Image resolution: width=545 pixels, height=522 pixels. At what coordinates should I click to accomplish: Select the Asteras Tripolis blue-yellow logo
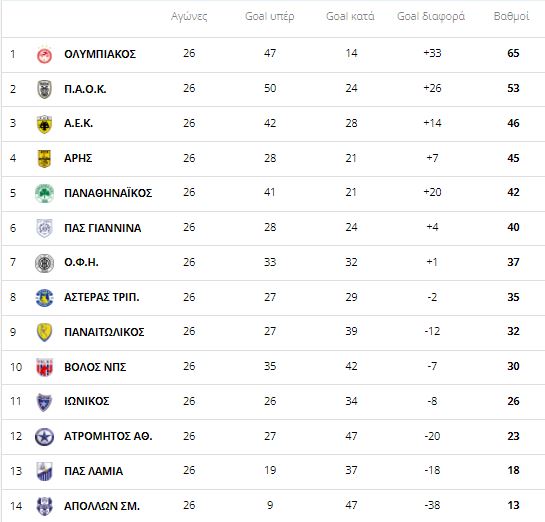tap(44, 298)
